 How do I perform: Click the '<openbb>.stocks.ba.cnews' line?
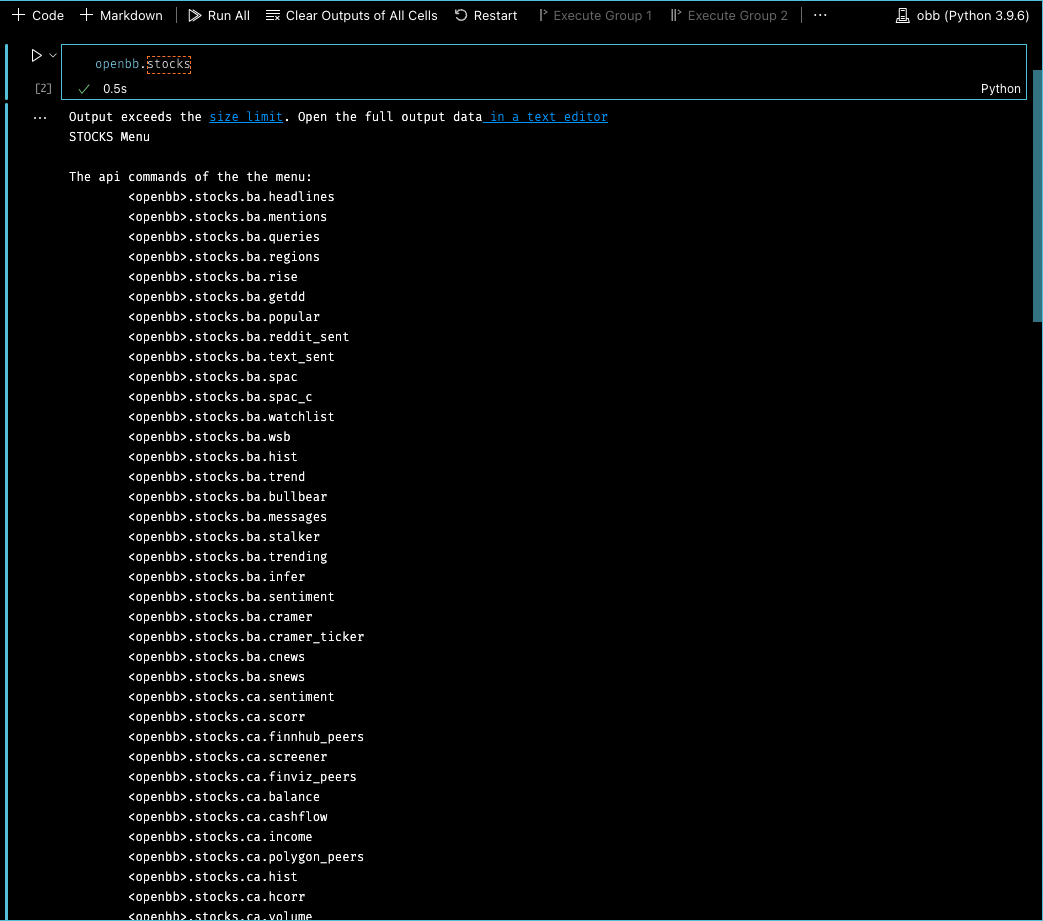pos(217,656)
